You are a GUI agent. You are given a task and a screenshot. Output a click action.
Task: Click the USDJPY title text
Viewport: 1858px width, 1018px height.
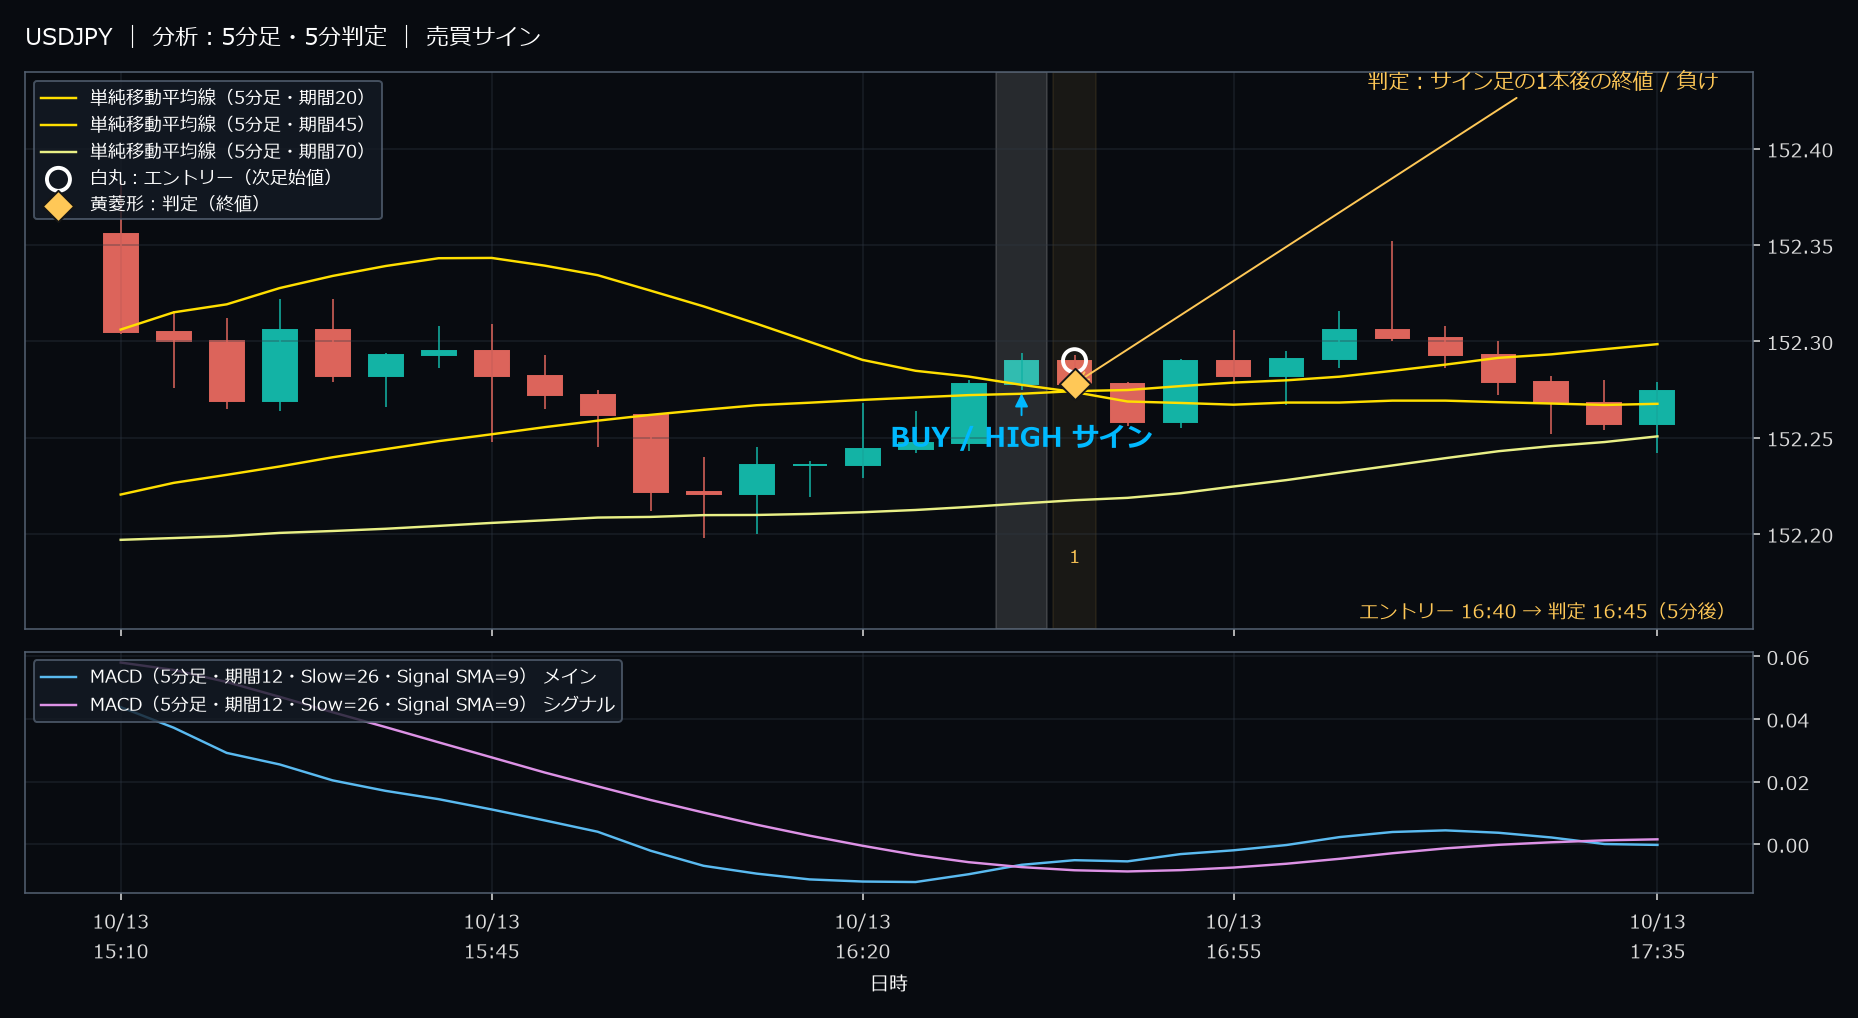tap(69, 37)
